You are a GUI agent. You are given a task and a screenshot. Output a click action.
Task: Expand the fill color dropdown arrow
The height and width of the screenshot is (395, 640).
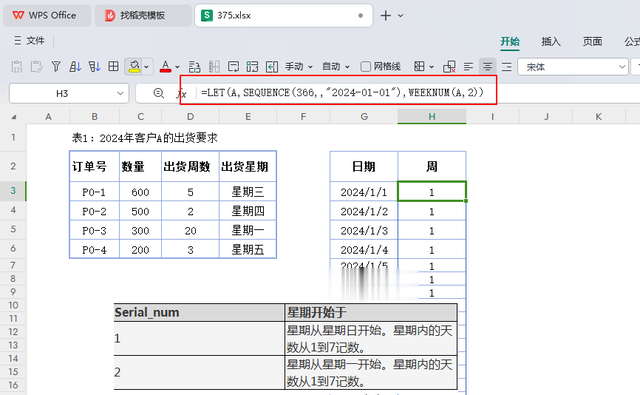147,67
